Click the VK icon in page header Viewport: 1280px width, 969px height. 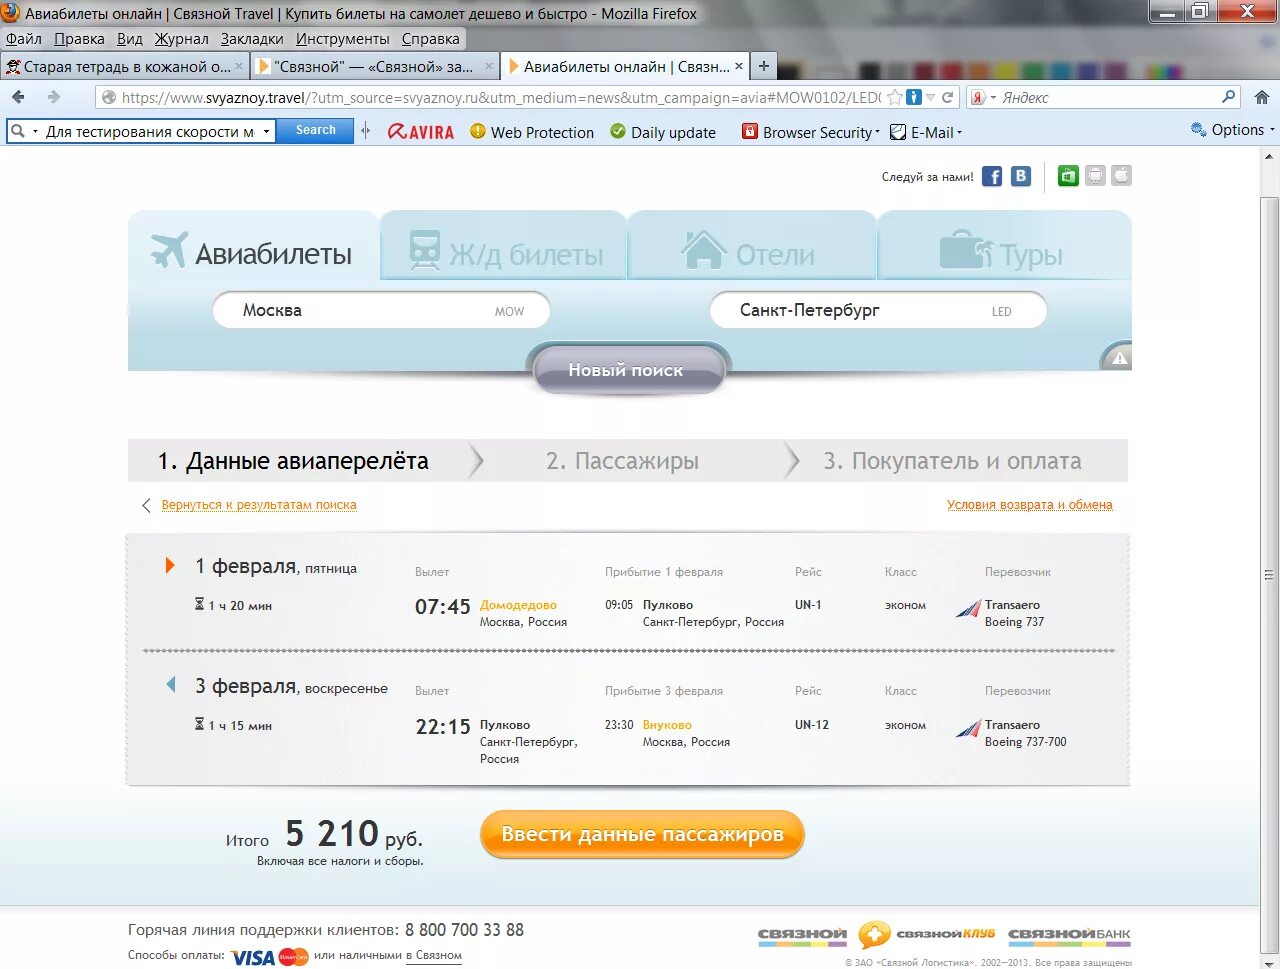(1021, 176)
